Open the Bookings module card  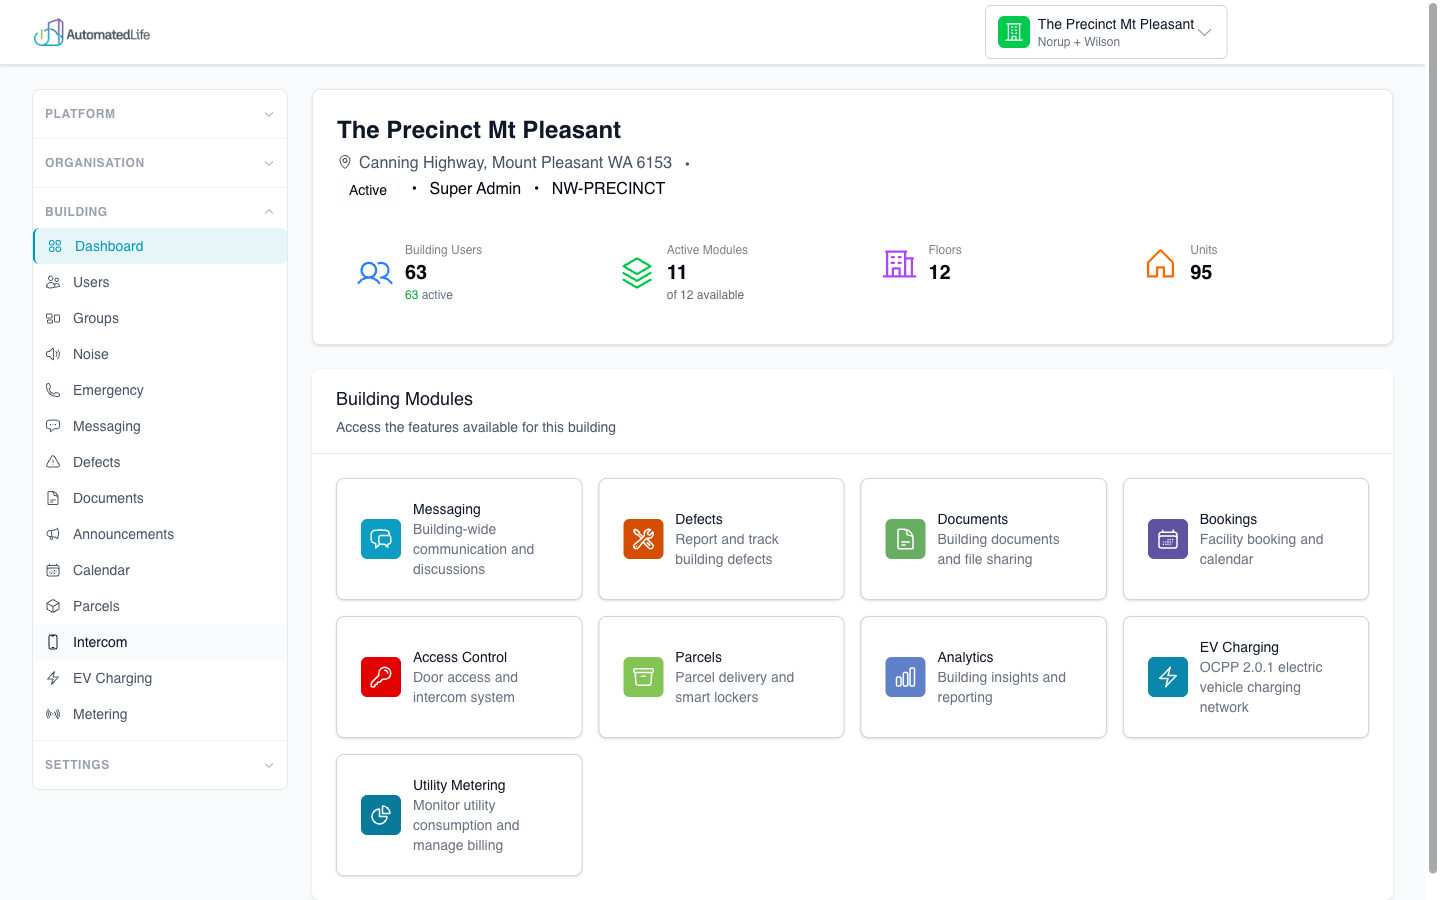[x=1245, y=539]
